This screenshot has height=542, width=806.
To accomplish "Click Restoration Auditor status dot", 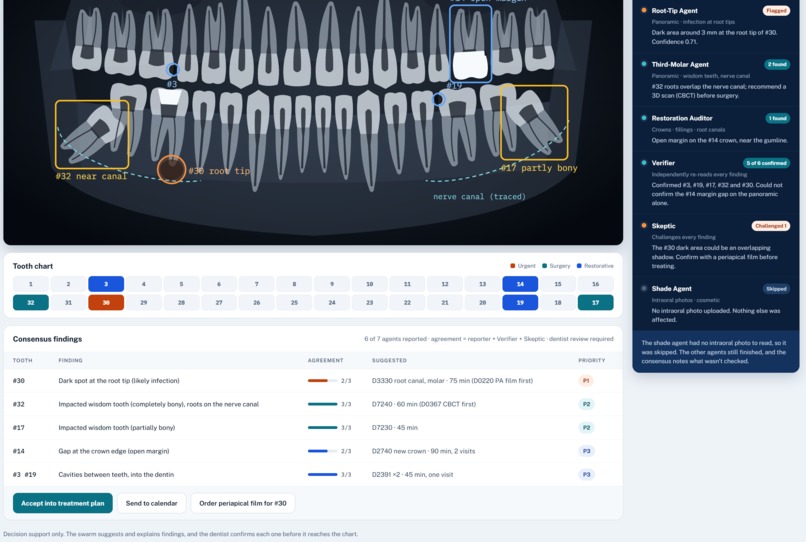I will pyautogui.click(x=644, y=118).
